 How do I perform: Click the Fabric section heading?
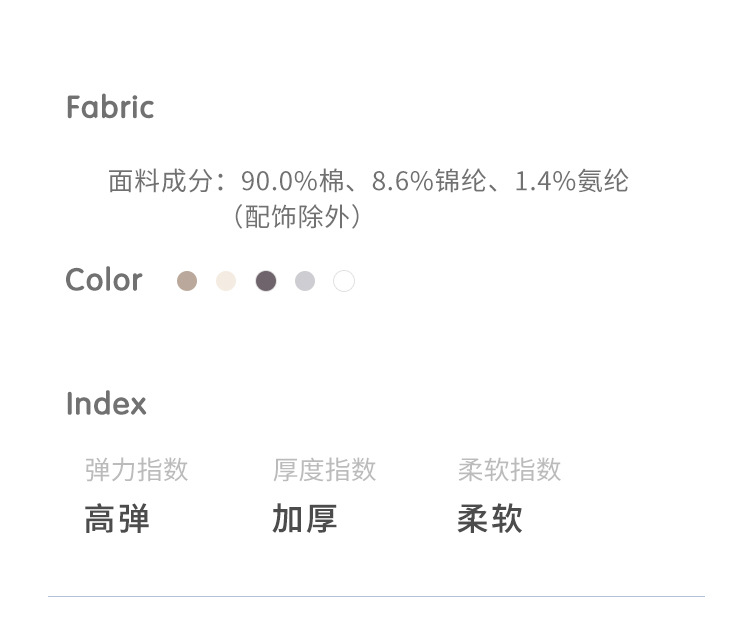pos(110,107)
